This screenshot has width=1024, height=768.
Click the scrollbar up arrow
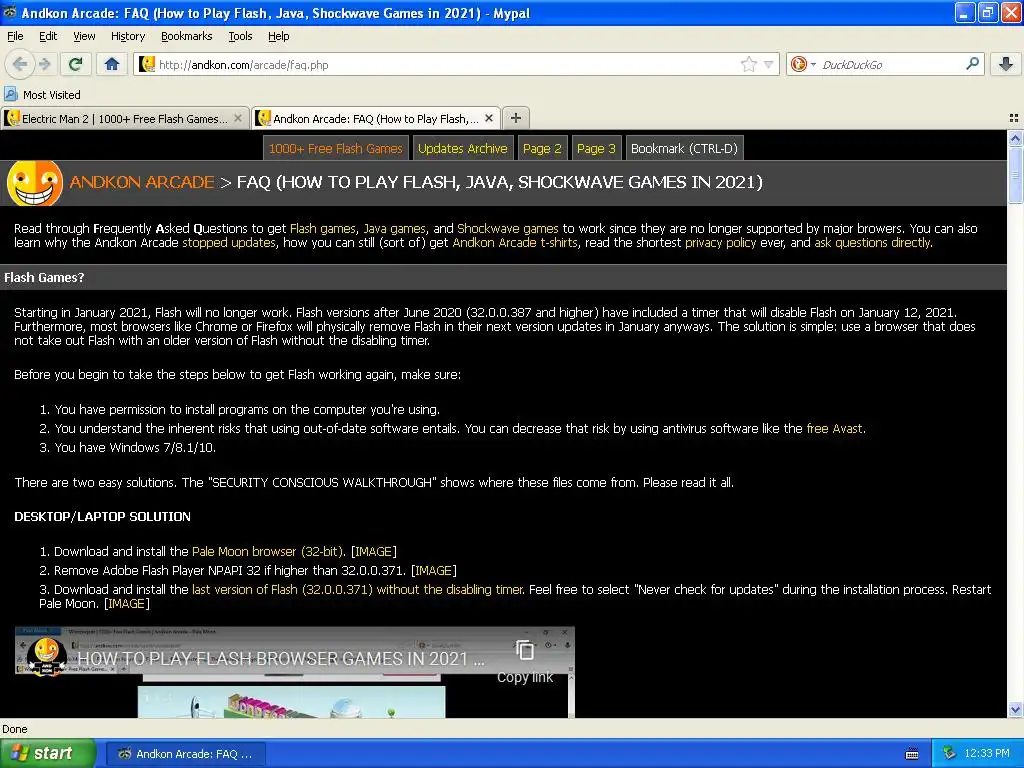[1015, 138]
